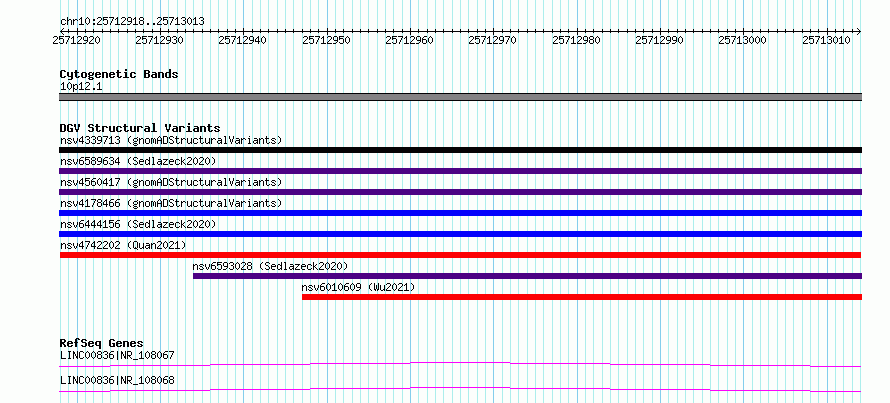Screen dimensions: 890x403
Task: Click the nsv6010609 (Wu2021) label
Action: (x=358, y=287)
